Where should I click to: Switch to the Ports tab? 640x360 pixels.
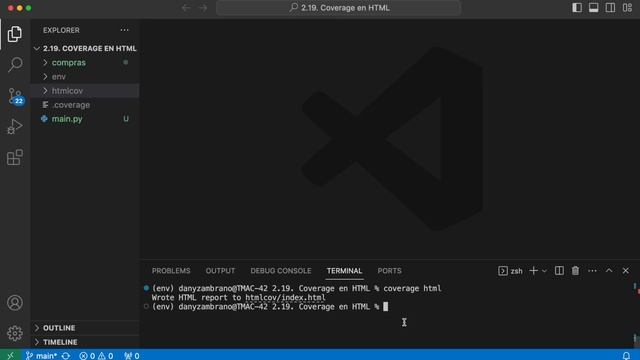[389, 271]
